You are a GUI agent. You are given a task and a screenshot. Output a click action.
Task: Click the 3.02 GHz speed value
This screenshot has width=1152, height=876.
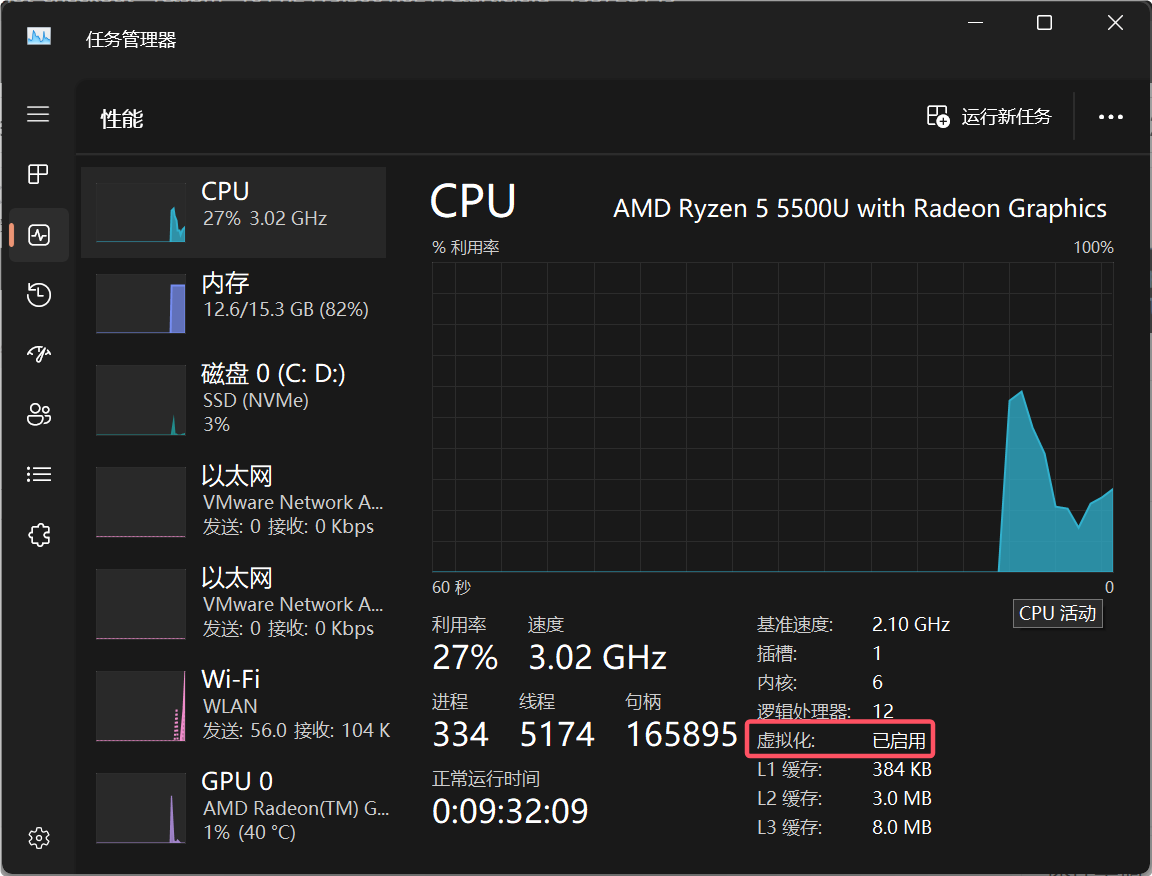tap(597, 658)
